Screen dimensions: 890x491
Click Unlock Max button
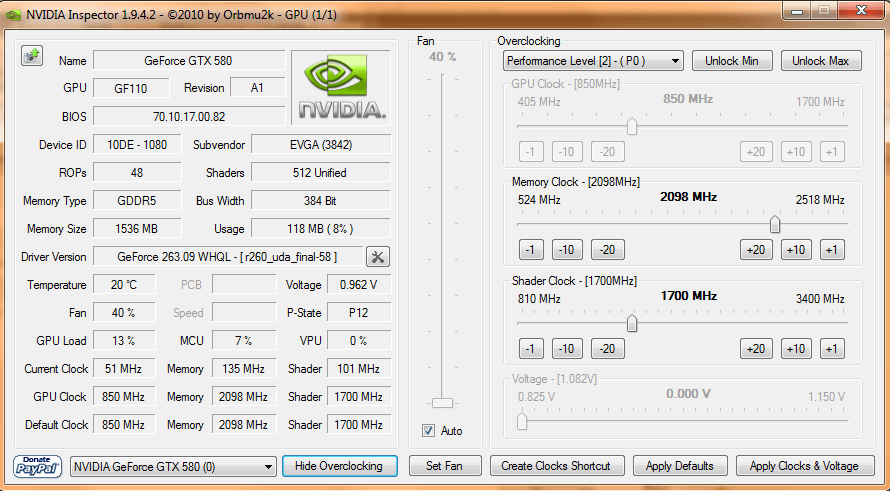(821, 61)
